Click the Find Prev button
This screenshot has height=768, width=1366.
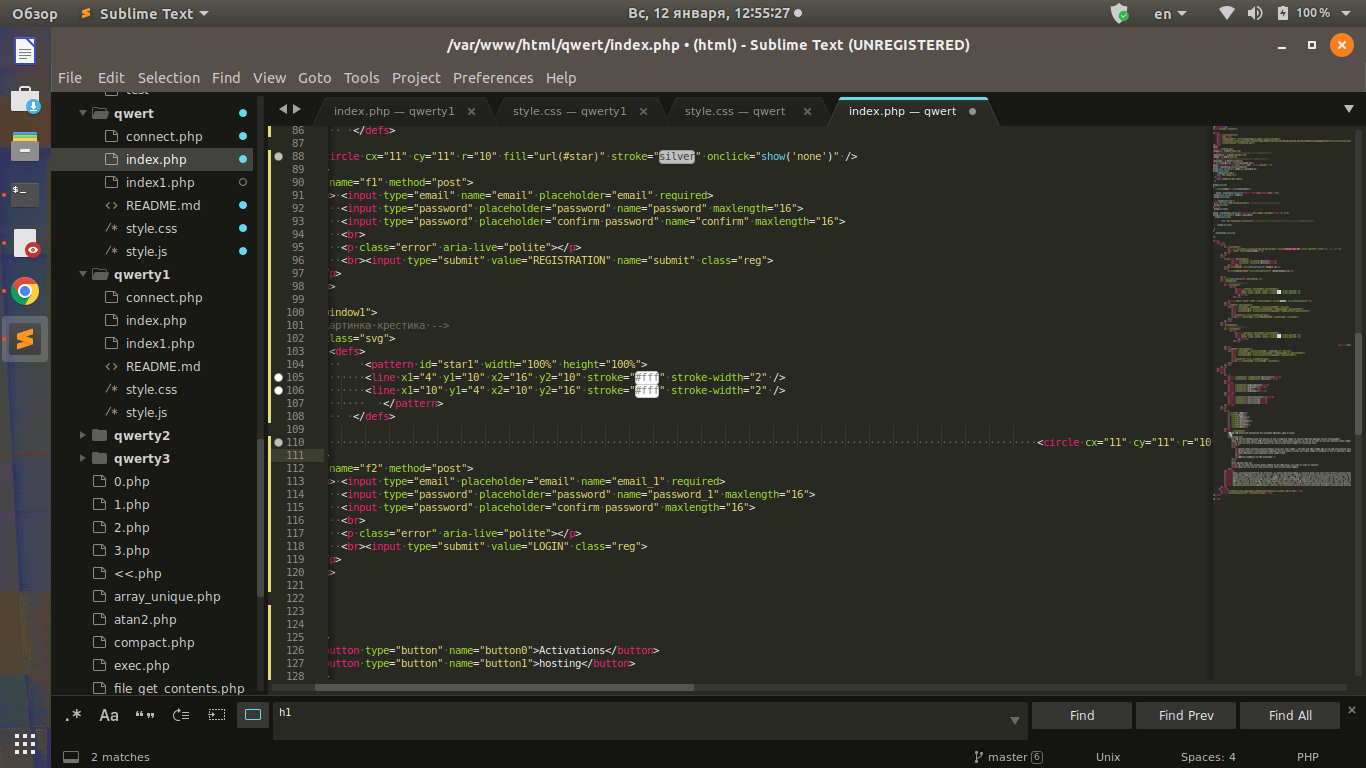coord(1186,715)
